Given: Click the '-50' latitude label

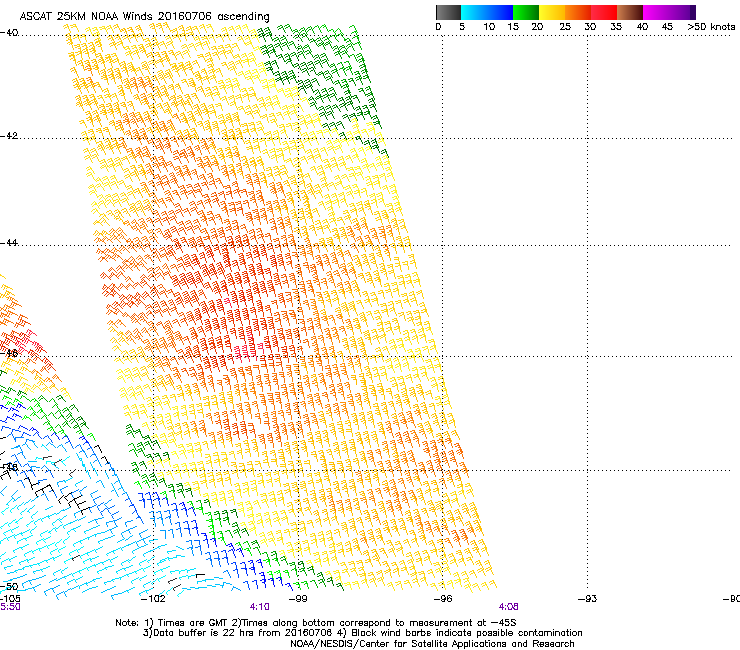Looking at the screenshot, I should (9, 586).
